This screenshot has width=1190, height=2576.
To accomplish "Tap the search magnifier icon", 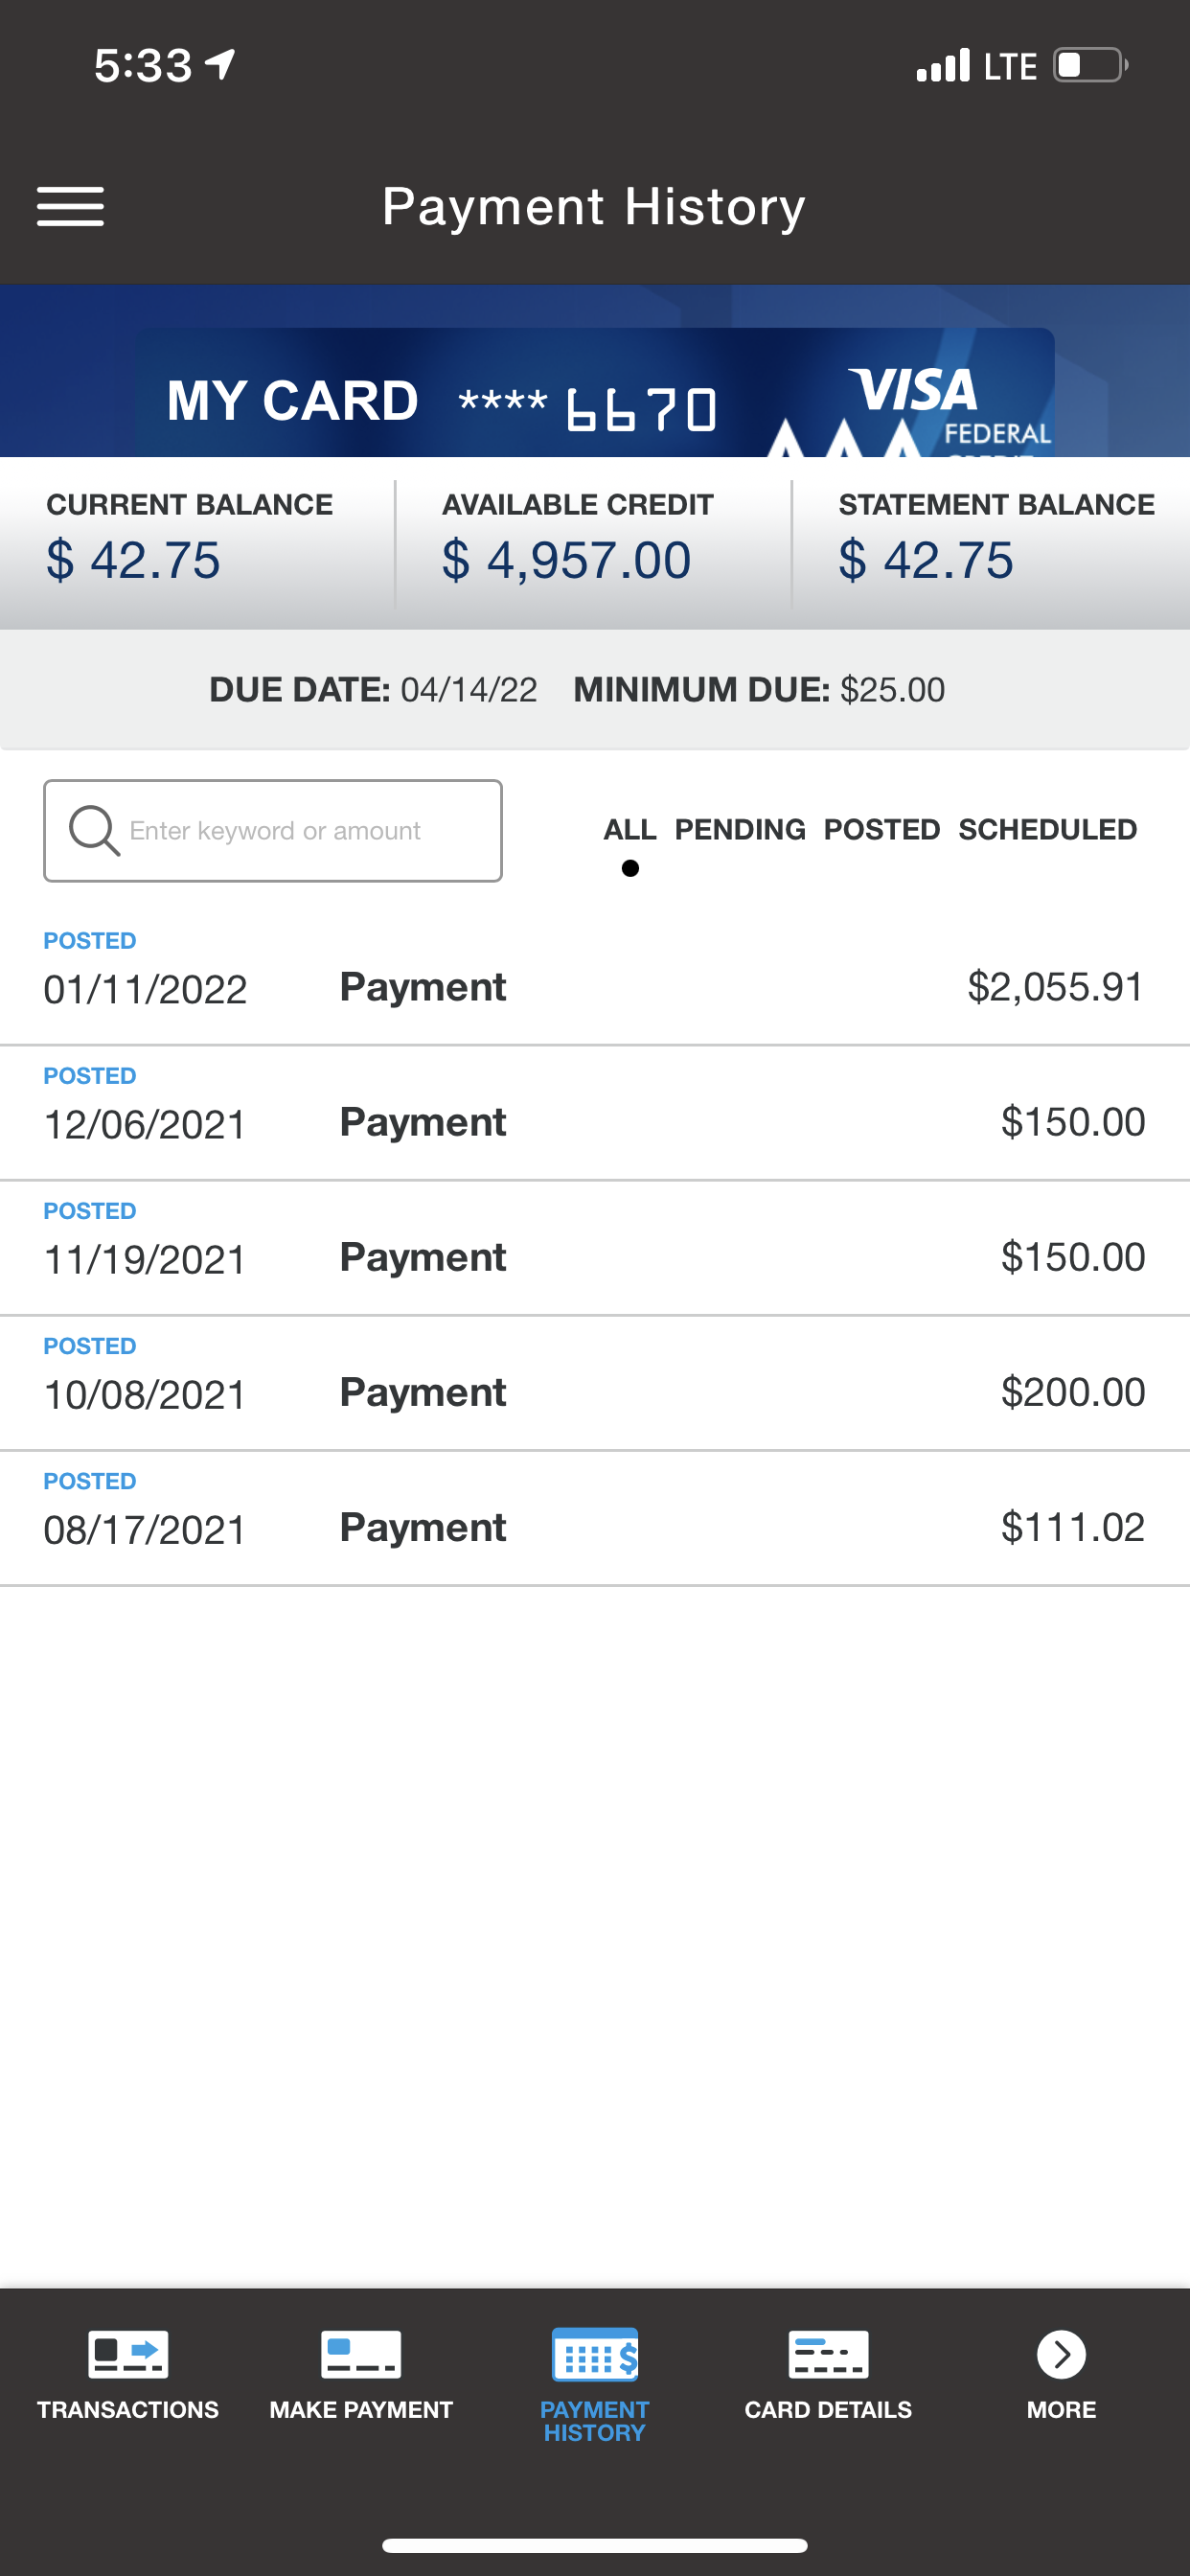I will pyautogui.click(x=94, y=830).
